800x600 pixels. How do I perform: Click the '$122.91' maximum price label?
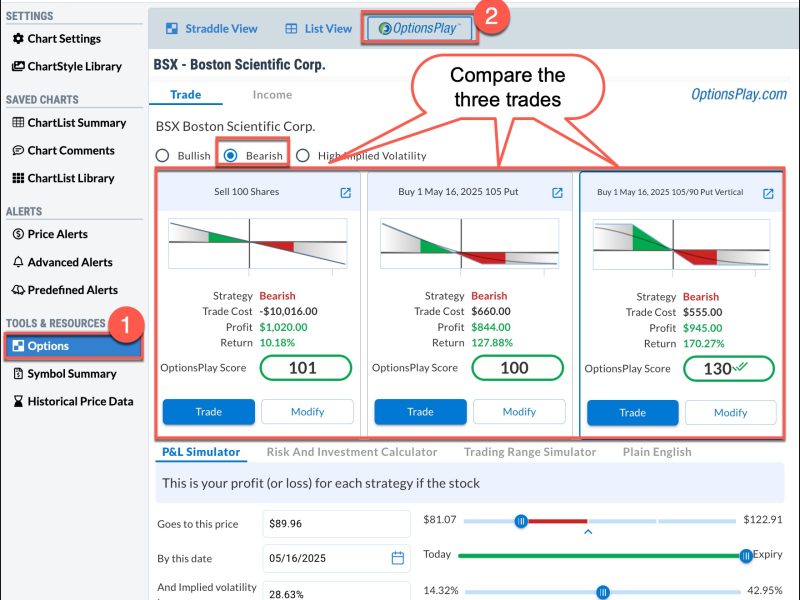pyautogui.click(x=763, y=519)
